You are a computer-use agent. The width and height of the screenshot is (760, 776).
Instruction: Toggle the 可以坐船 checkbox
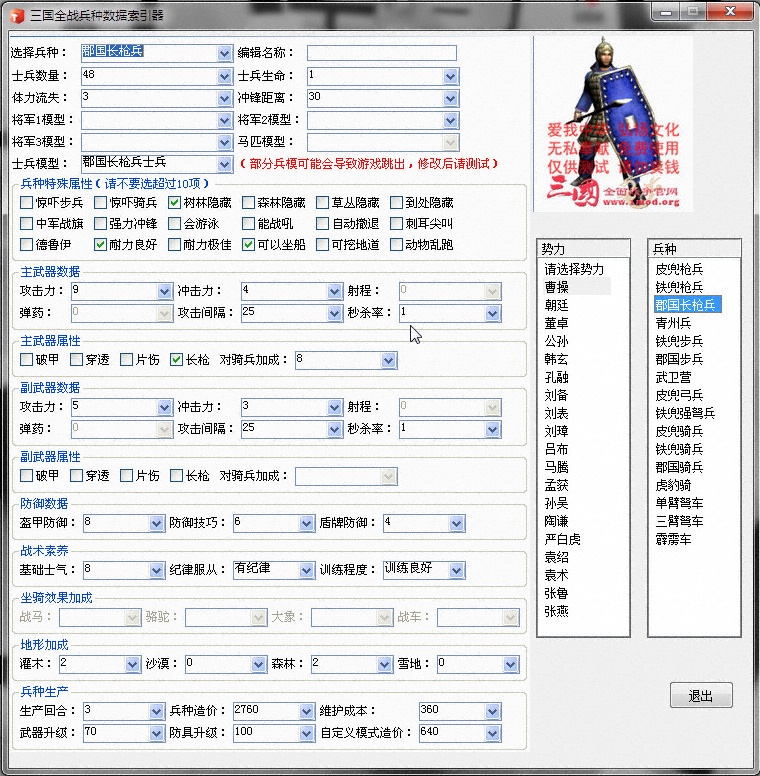tap(249, 245)
